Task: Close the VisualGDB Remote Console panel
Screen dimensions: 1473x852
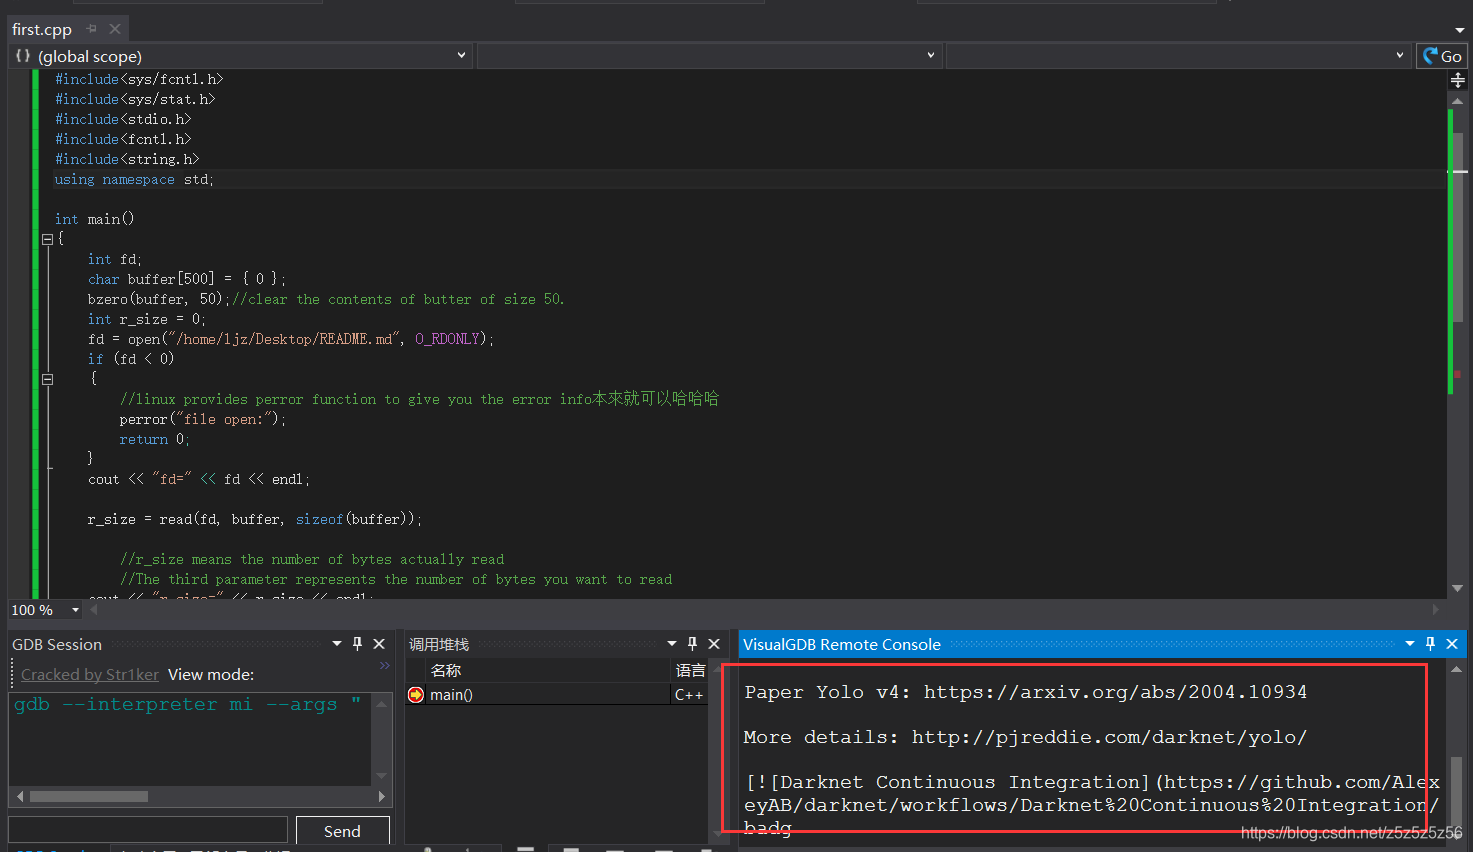Action: 1452,644
